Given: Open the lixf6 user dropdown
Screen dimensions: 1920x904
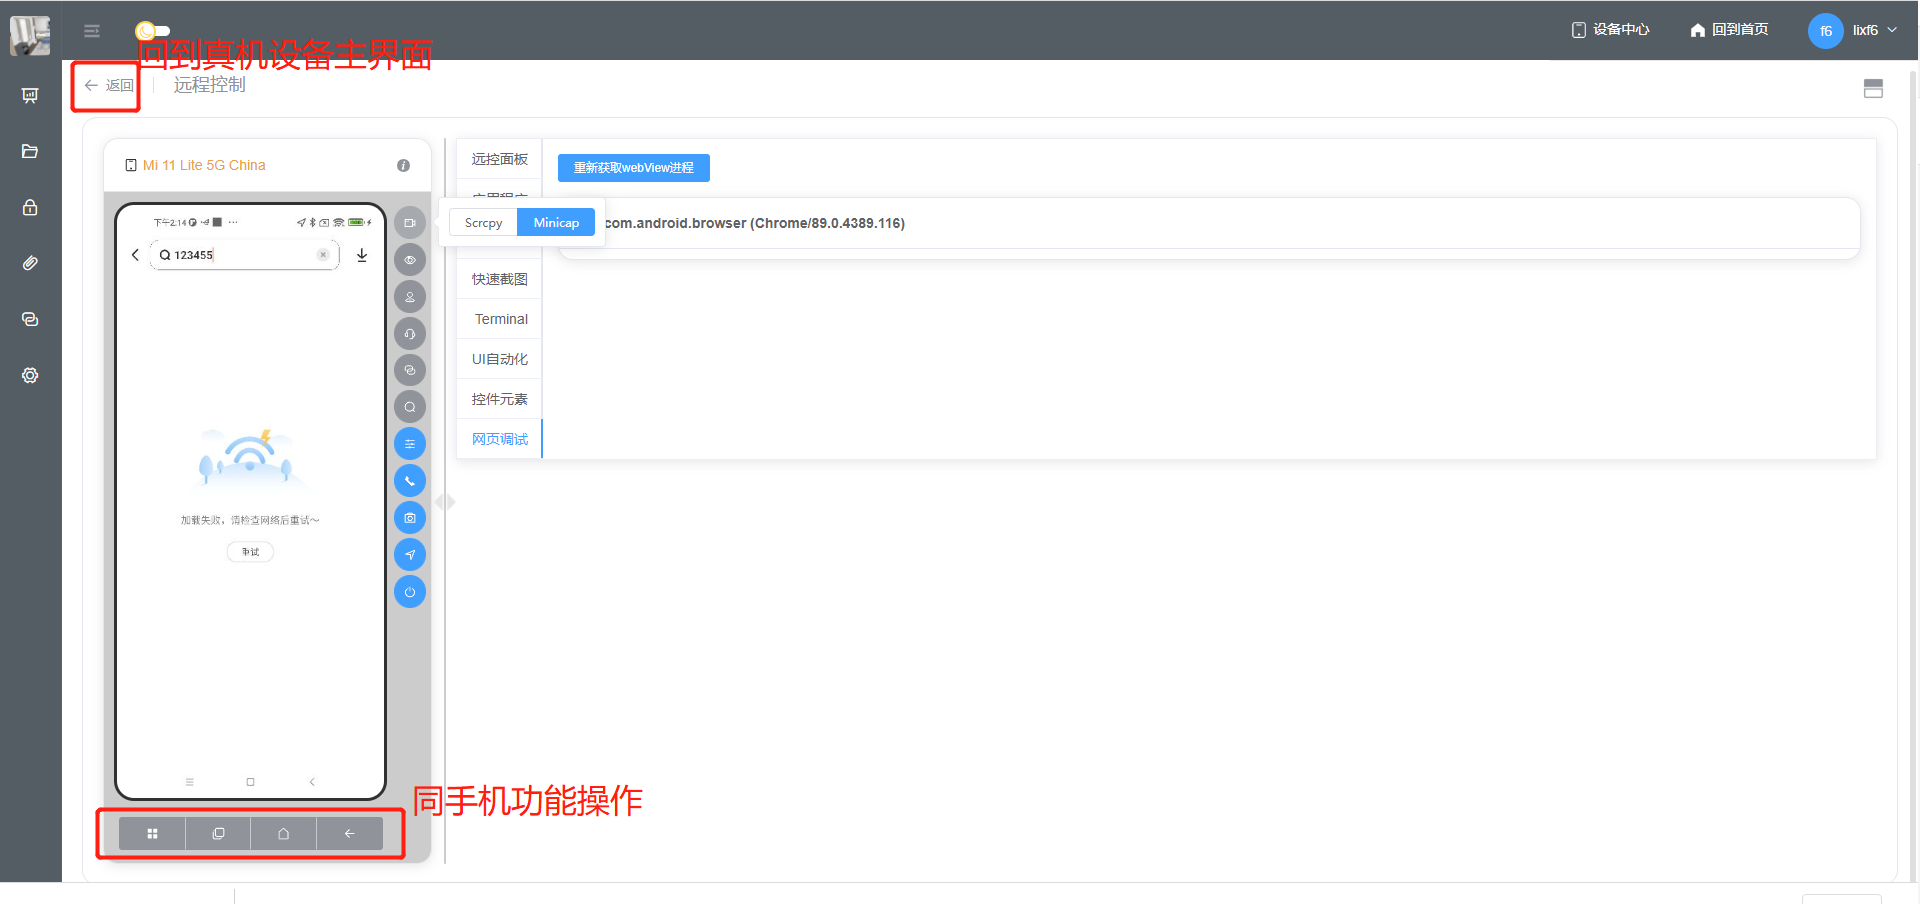Looking at the screenshot, I should coord(1874,30).
